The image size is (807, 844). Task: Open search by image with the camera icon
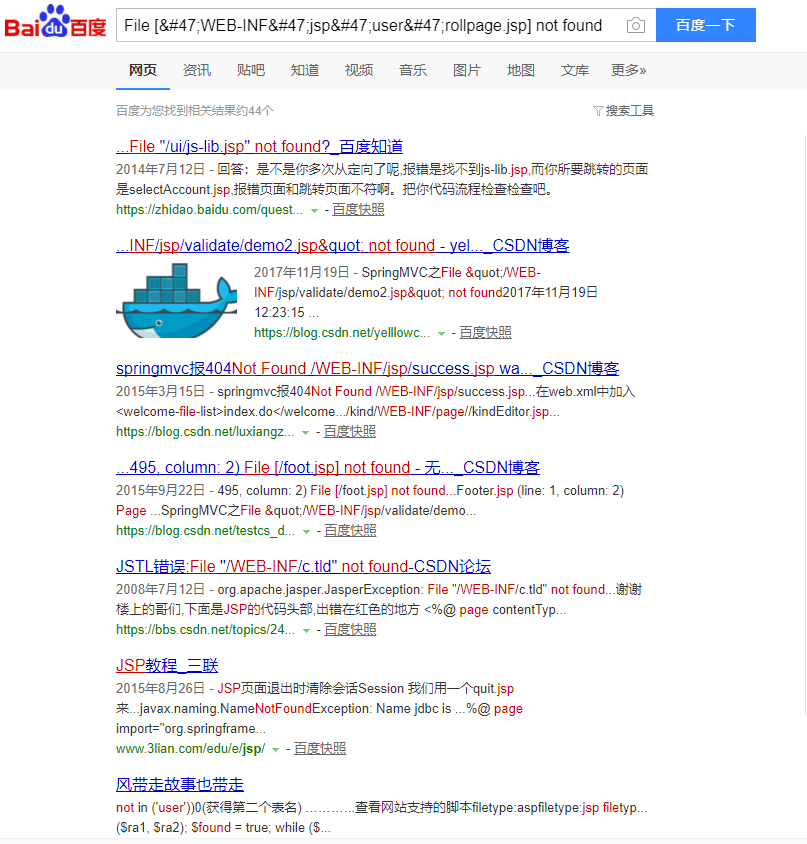coord(635,26)
